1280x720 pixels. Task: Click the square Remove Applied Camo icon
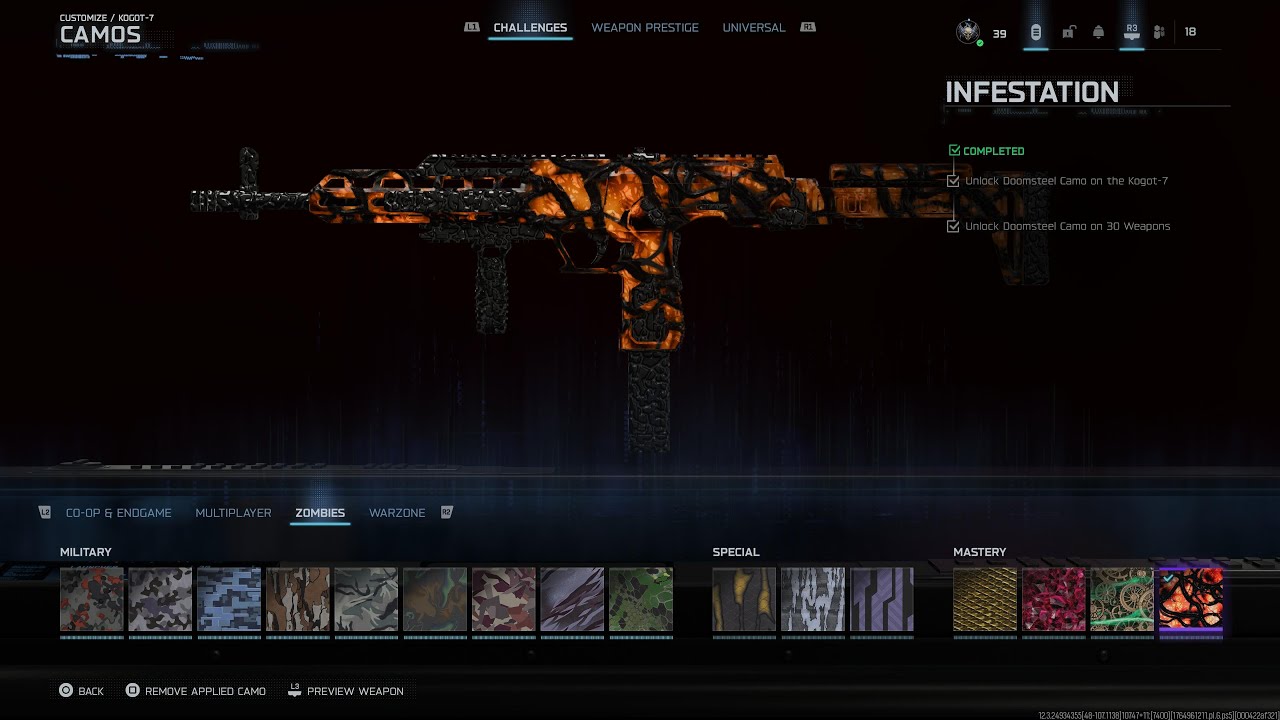pyautogui.click(x=132, y=690)
